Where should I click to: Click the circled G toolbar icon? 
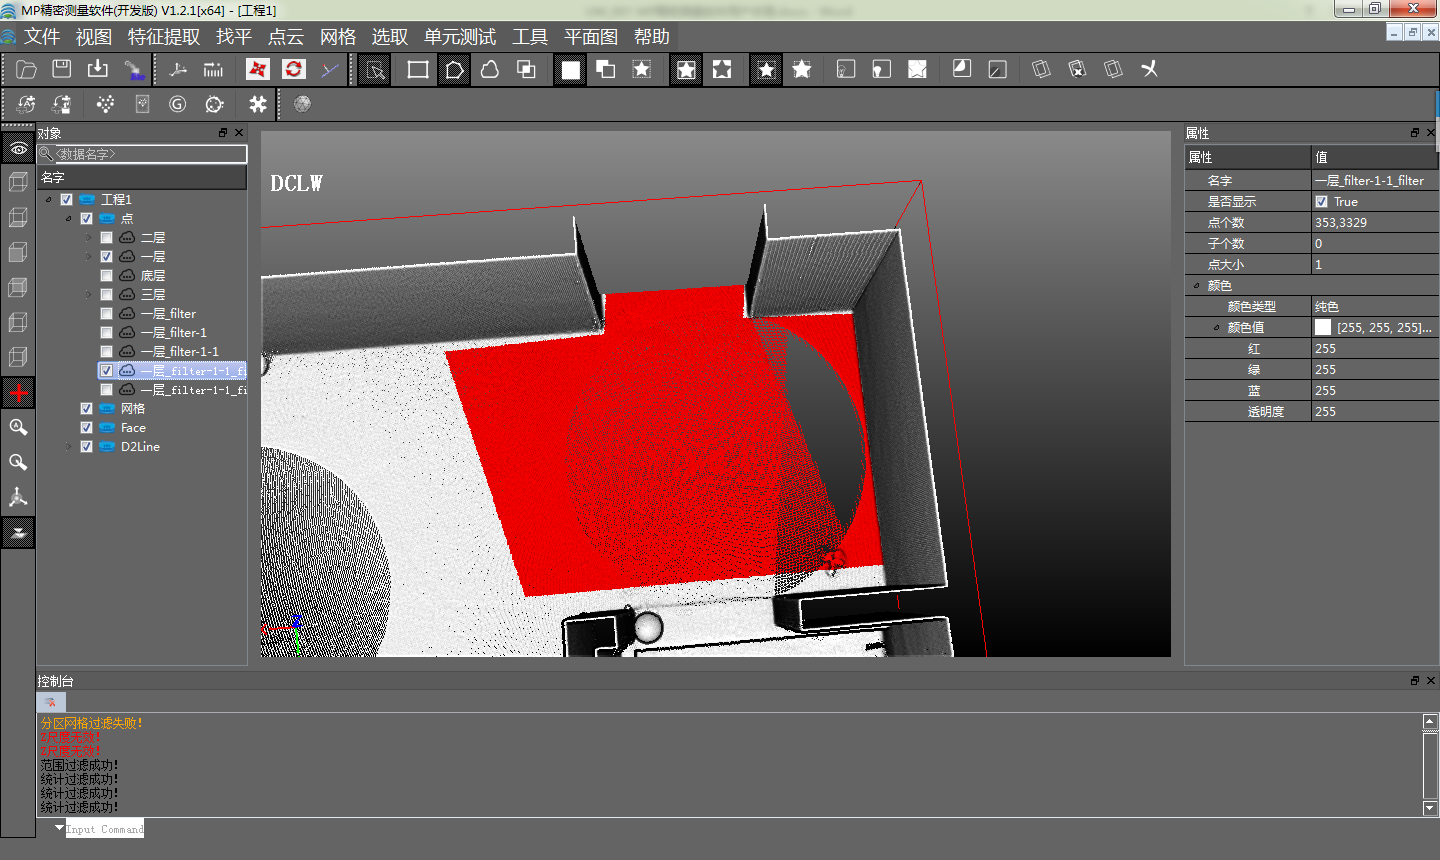coord(178,104)
